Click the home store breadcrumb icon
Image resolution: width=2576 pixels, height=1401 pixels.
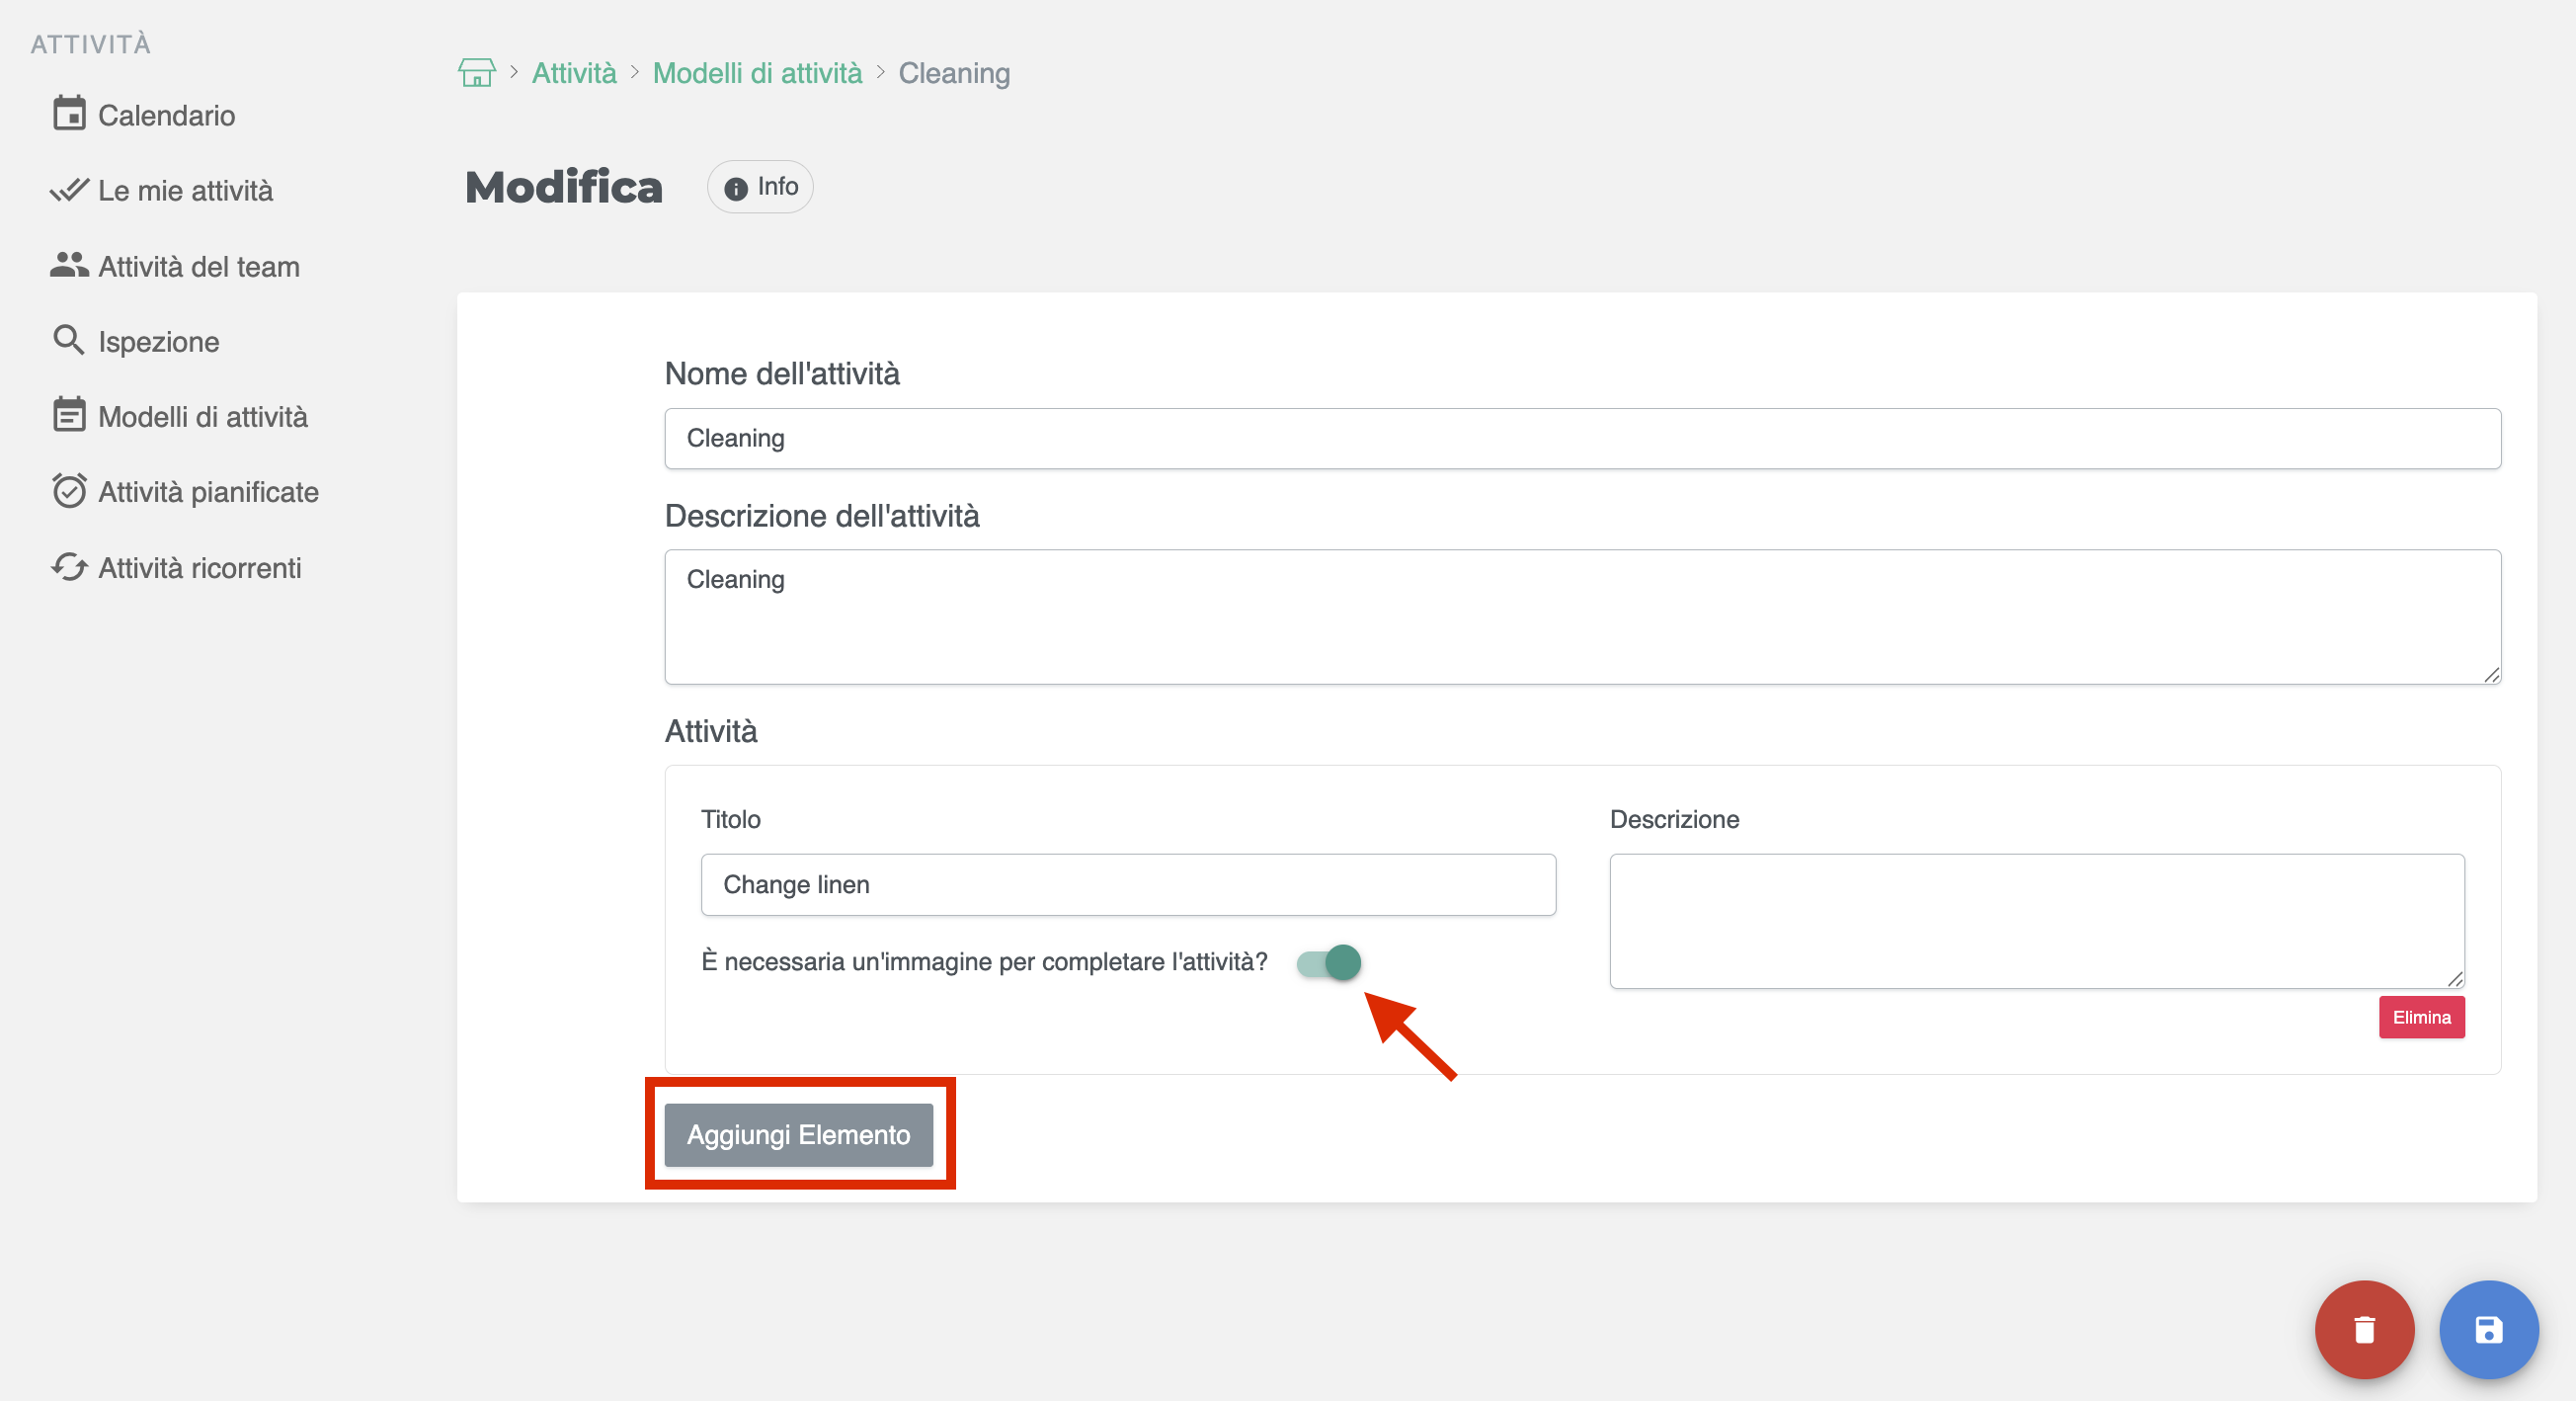[476, 73]
